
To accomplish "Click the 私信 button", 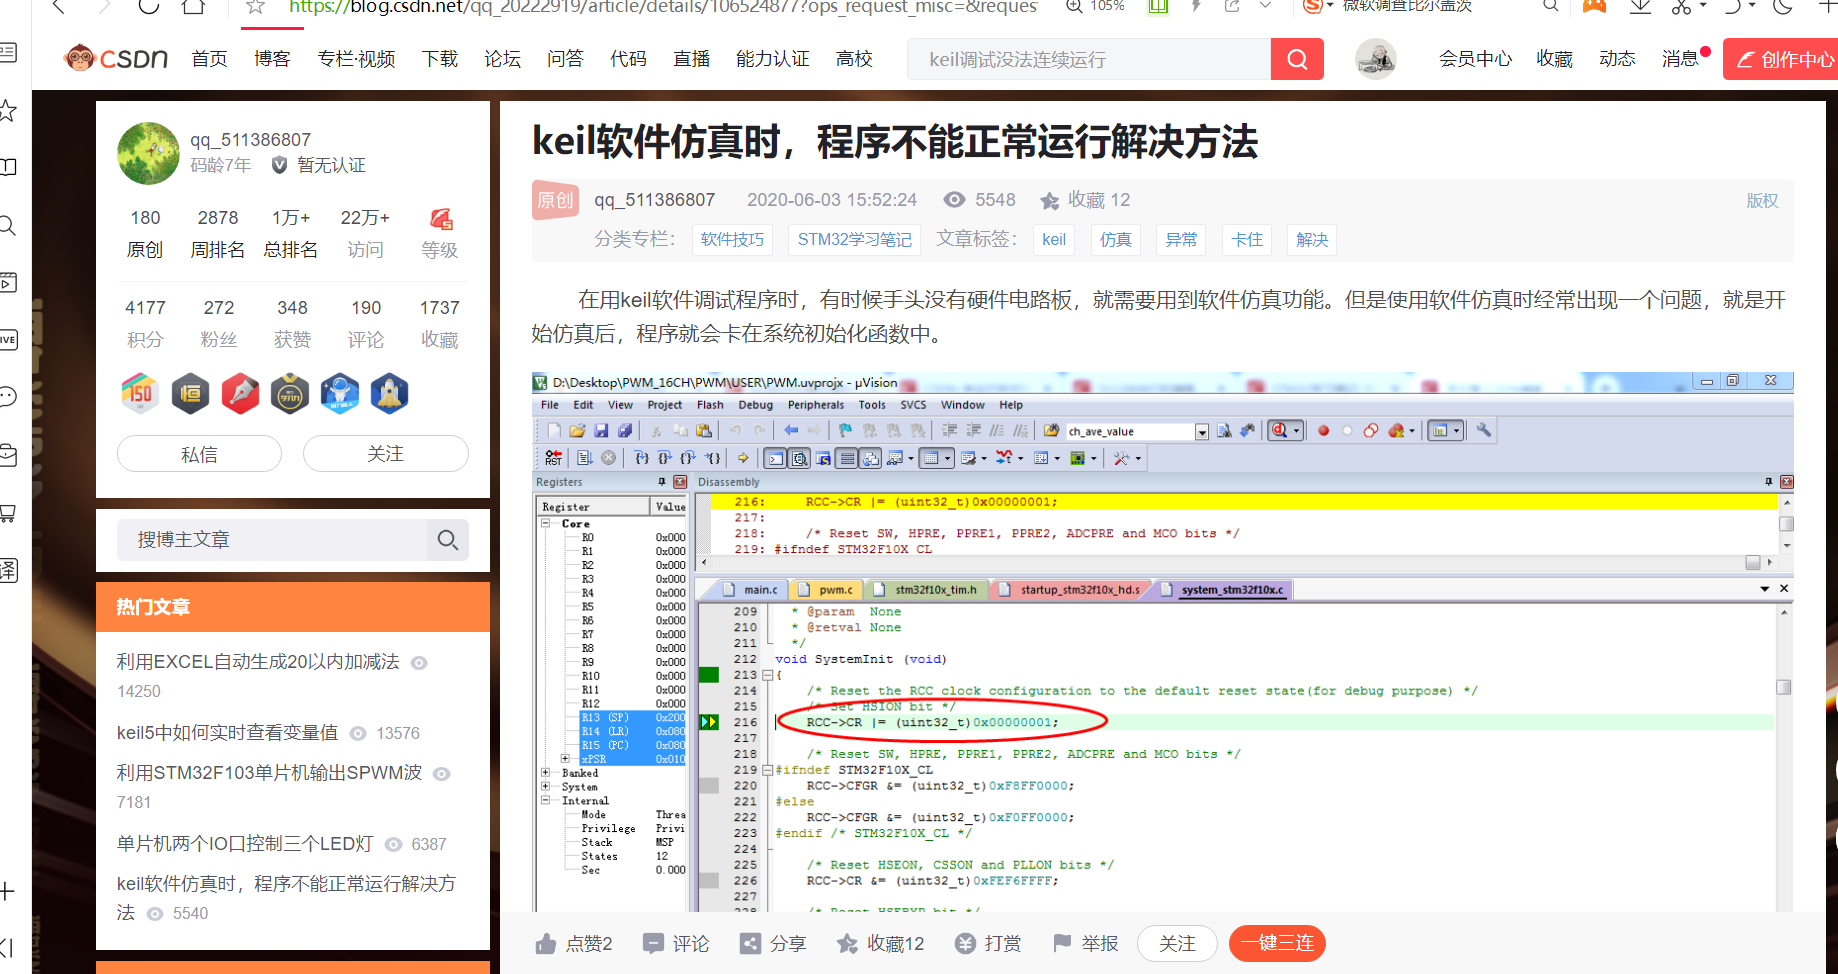I will 199,454.
